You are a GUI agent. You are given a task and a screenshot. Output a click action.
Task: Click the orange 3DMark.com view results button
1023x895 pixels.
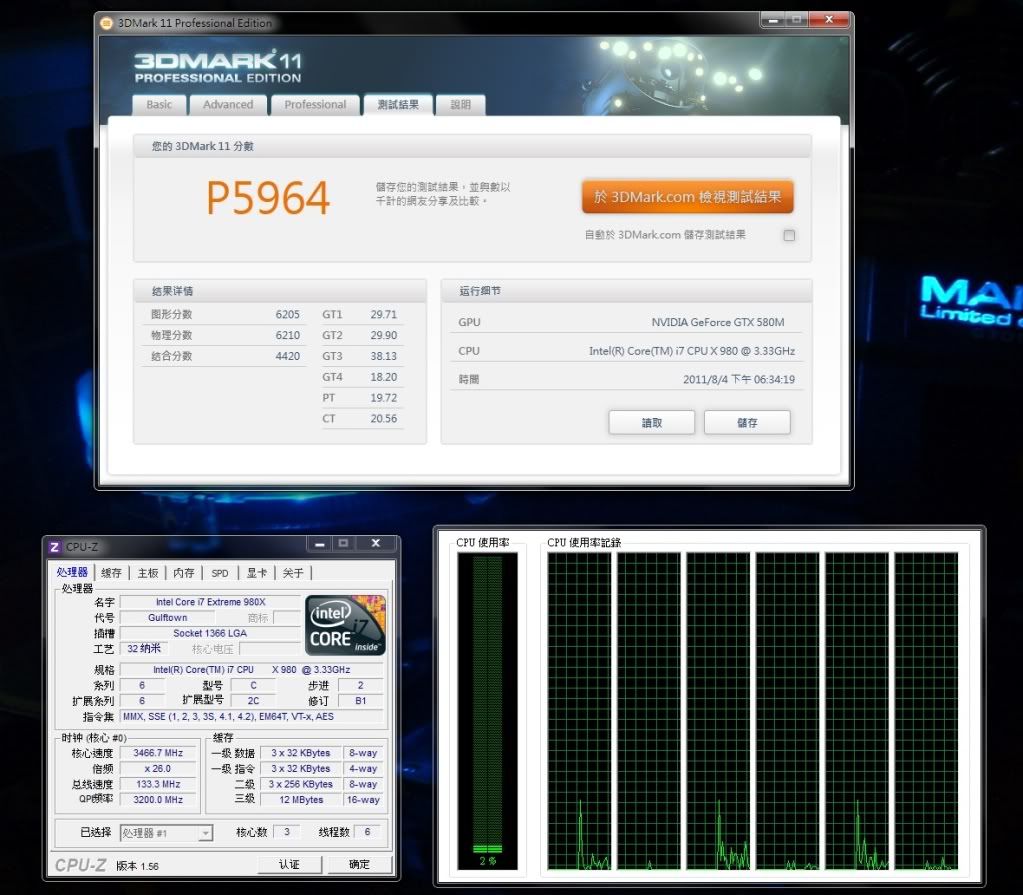(x=688, y=197)
